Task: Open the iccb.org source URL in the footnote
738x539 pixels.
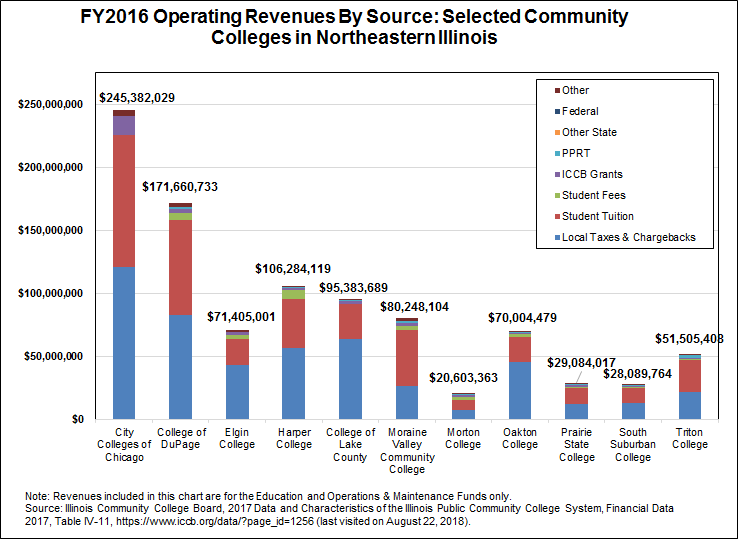Action: coord(215,522)
